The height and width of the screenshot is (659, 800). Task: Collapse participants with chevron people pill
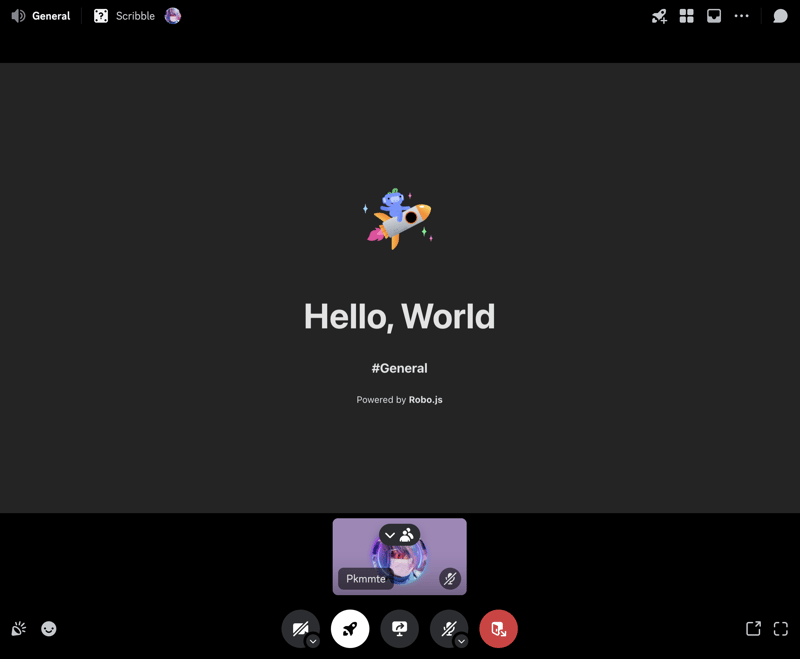[399, 535]
